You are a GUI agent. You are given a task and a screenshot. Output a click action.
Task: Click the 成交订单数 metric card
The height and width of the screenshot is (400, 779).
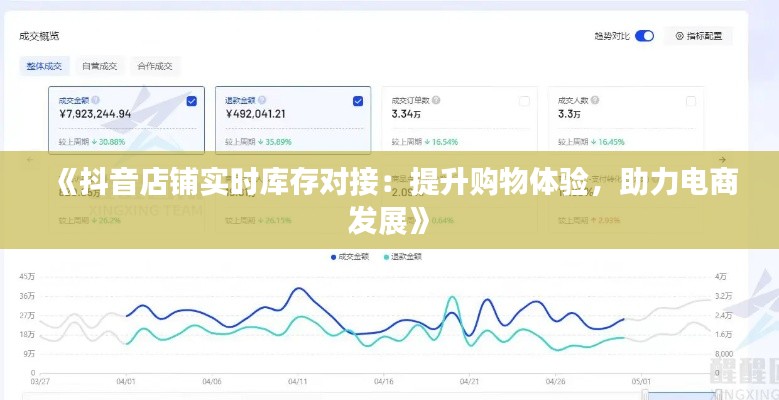pyautogui.click(x=459, y=119)
